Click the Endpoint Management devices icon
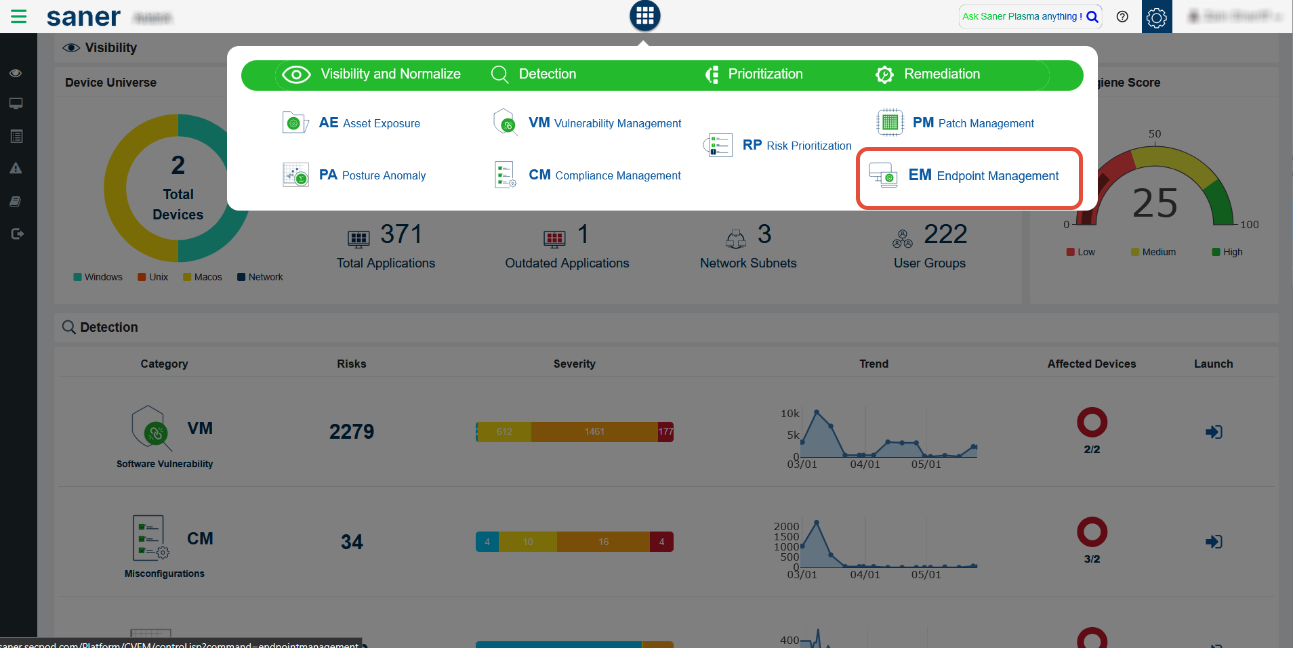The width and height of the screenshot is (1293, 648). pos(882,175)
